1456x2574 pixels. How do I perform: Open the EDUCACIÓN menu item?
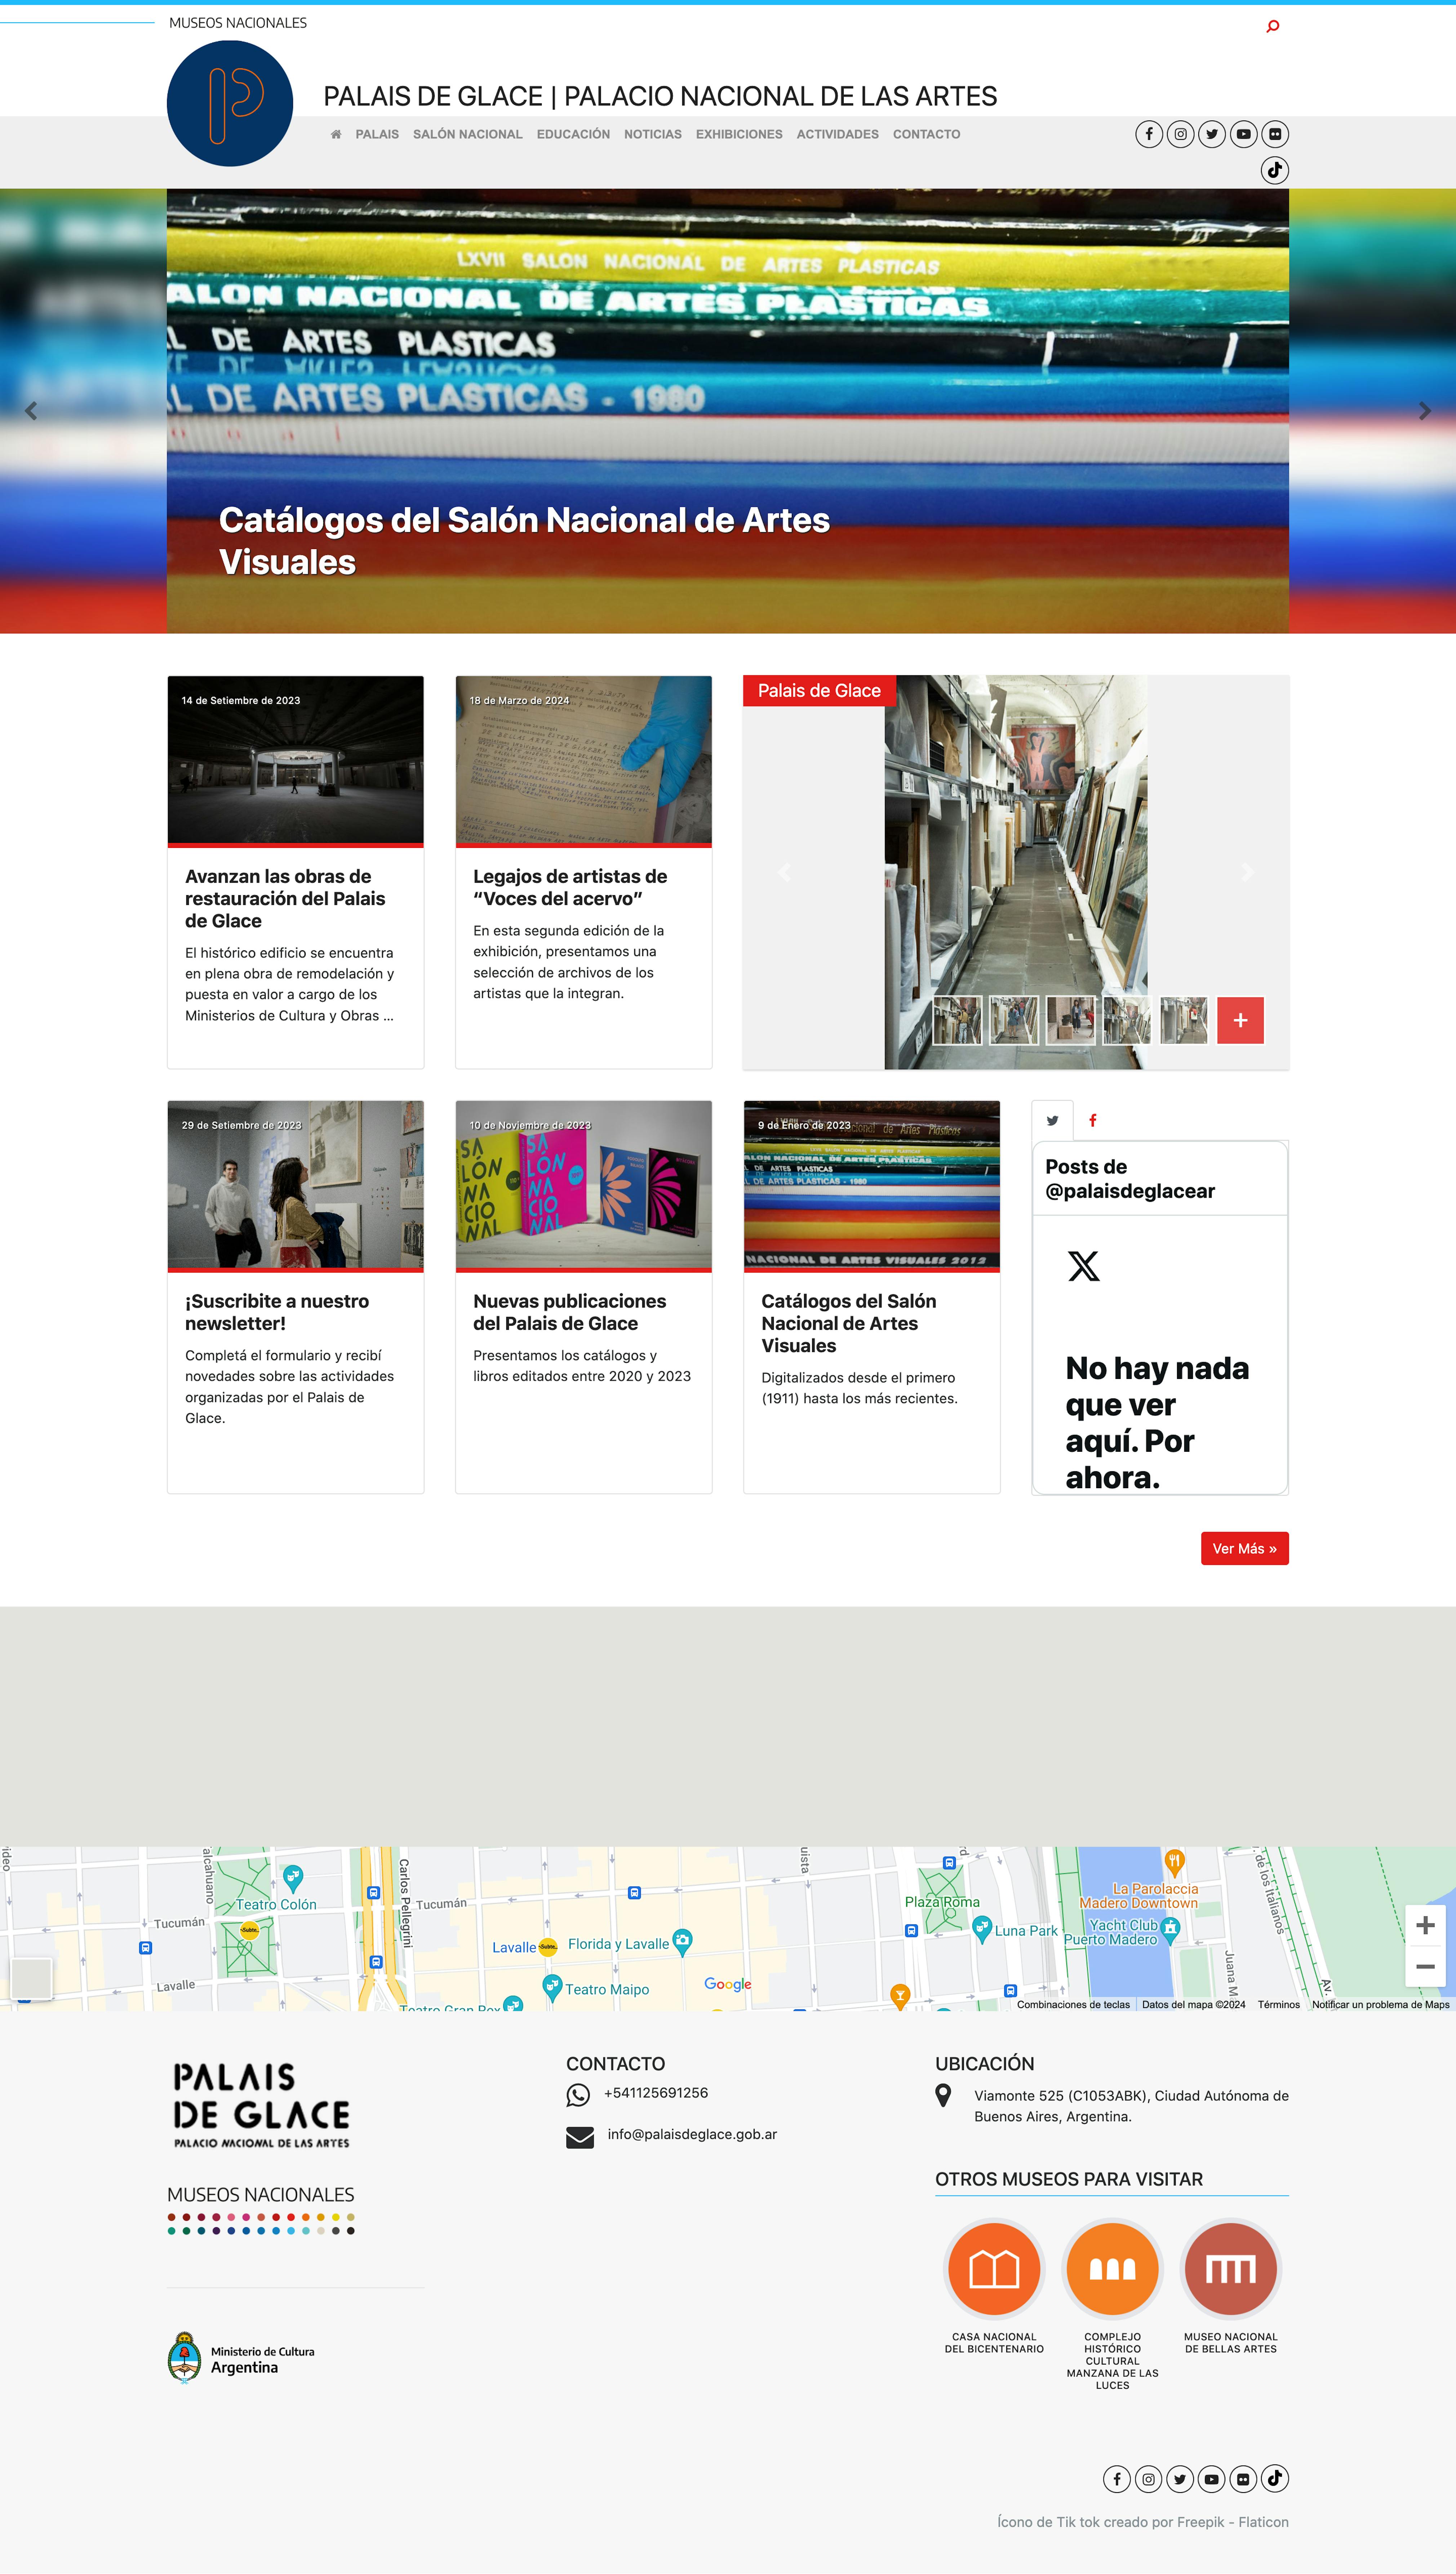[x=573, y=134]
